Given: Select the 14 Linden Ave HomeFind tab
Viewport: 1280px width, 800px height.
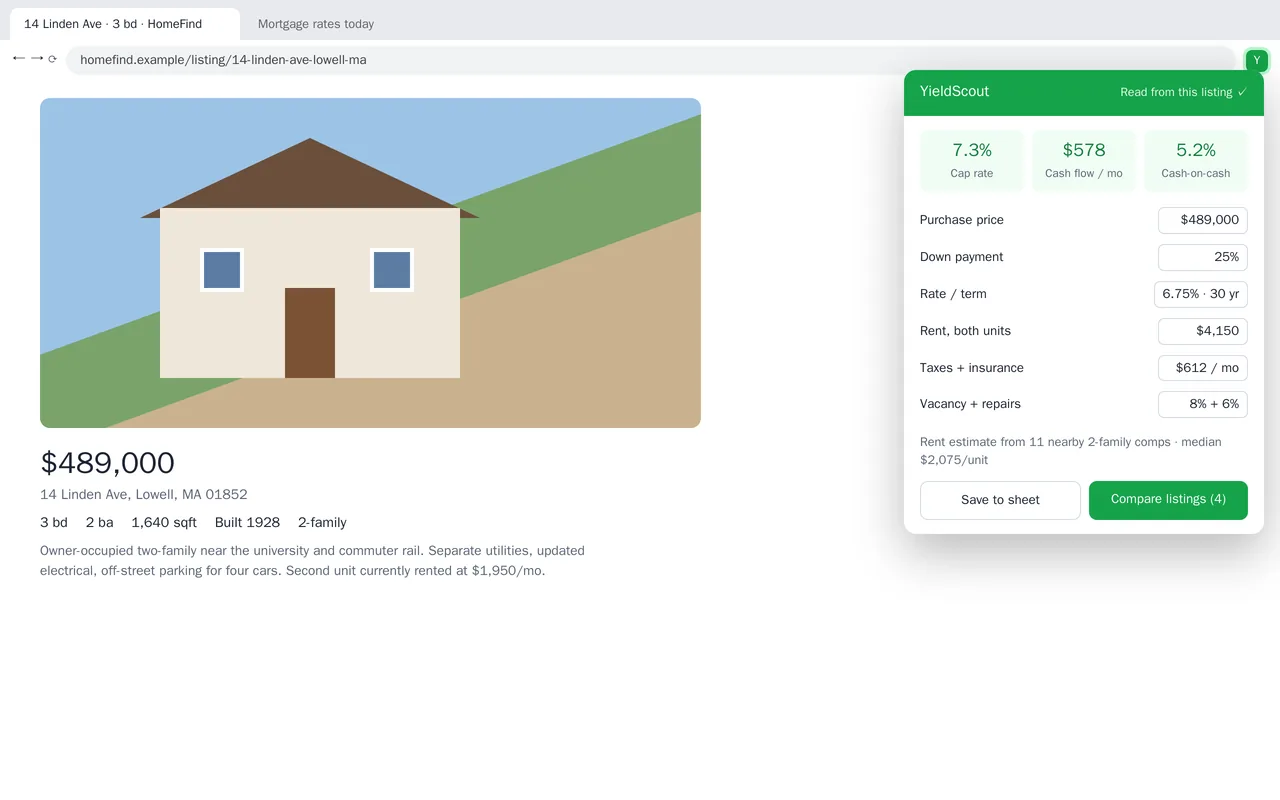Looking at the screenshot, I should pos(125,24).
